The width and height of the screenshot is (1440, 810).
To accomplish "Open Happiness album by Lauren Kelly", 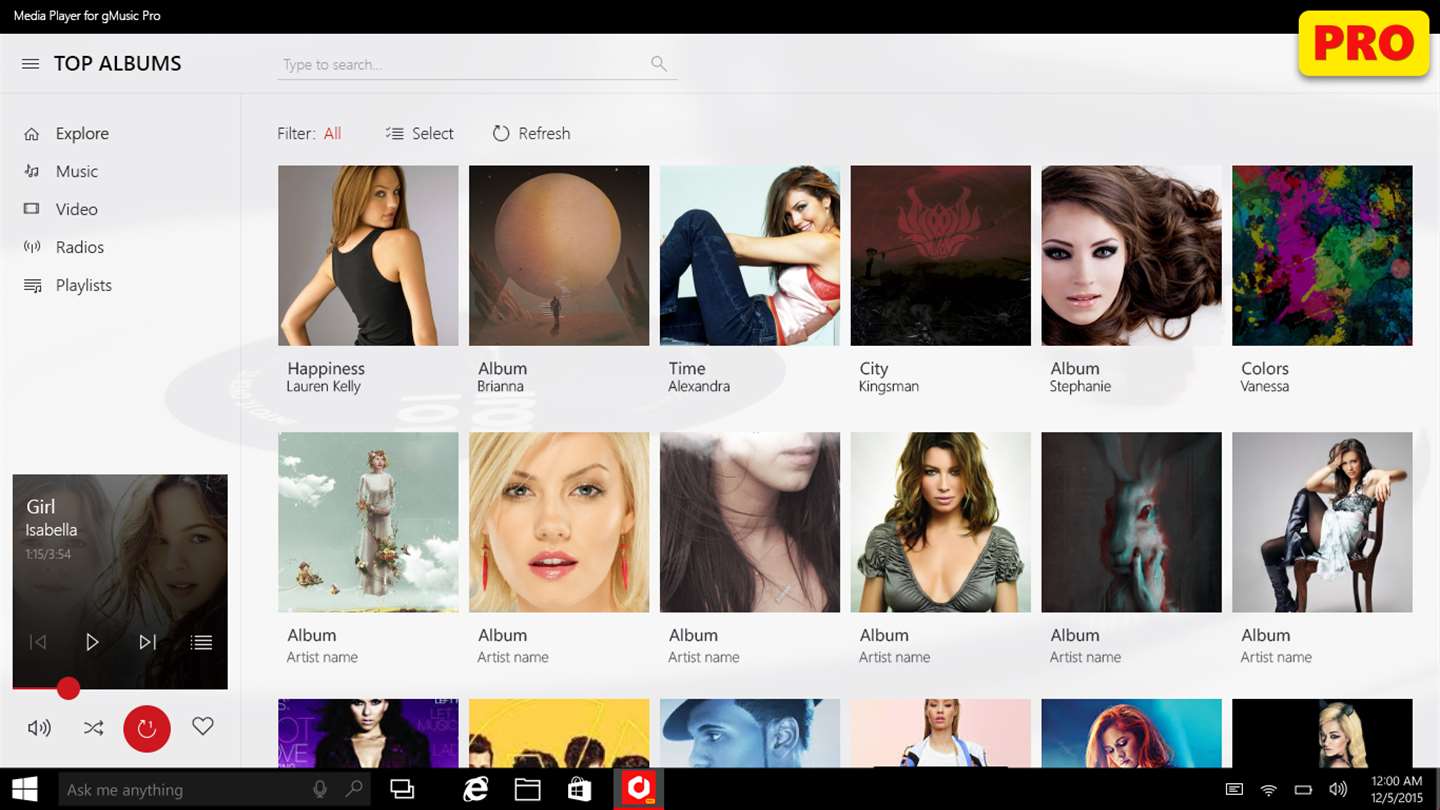I will [x=368, y=256].
